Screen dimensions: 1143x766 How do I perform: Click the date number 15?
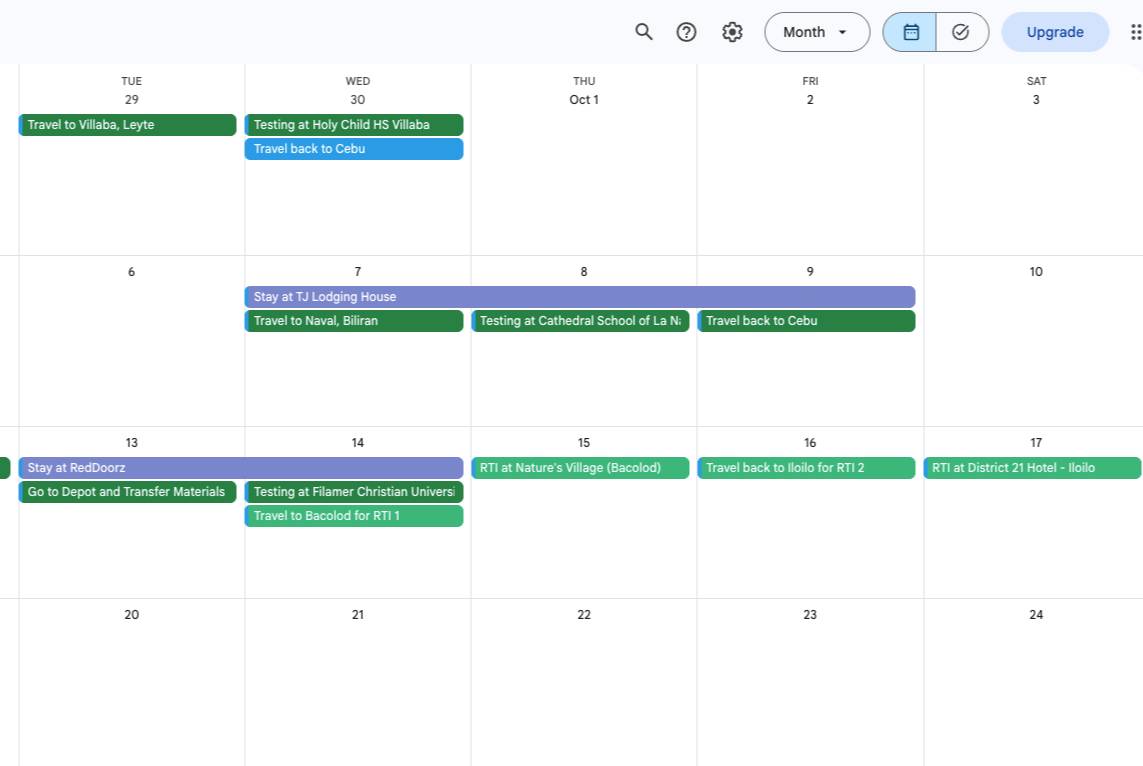[x=584, y=443]
